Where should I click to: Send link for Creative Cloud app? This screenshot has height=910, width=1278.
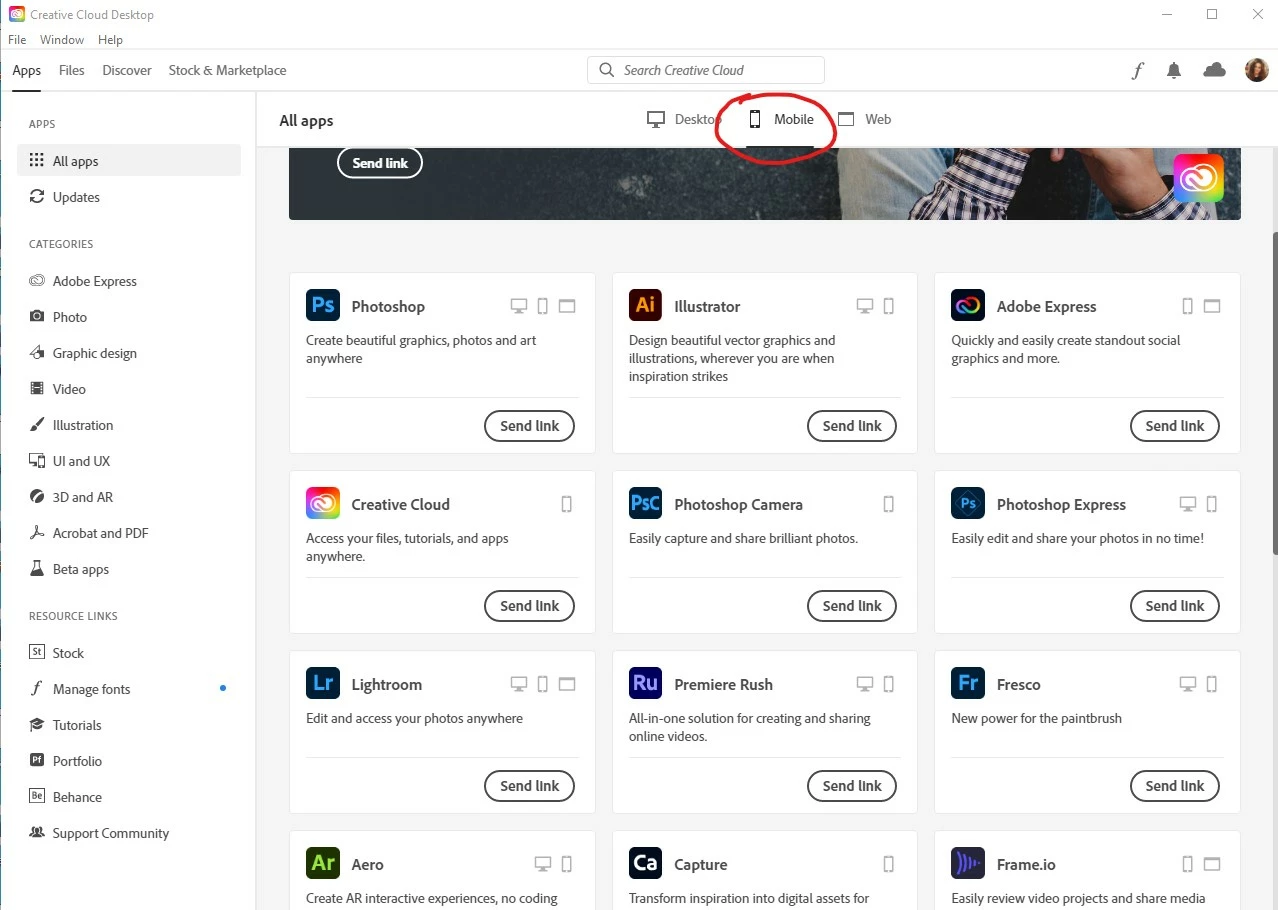pos(530,606)
